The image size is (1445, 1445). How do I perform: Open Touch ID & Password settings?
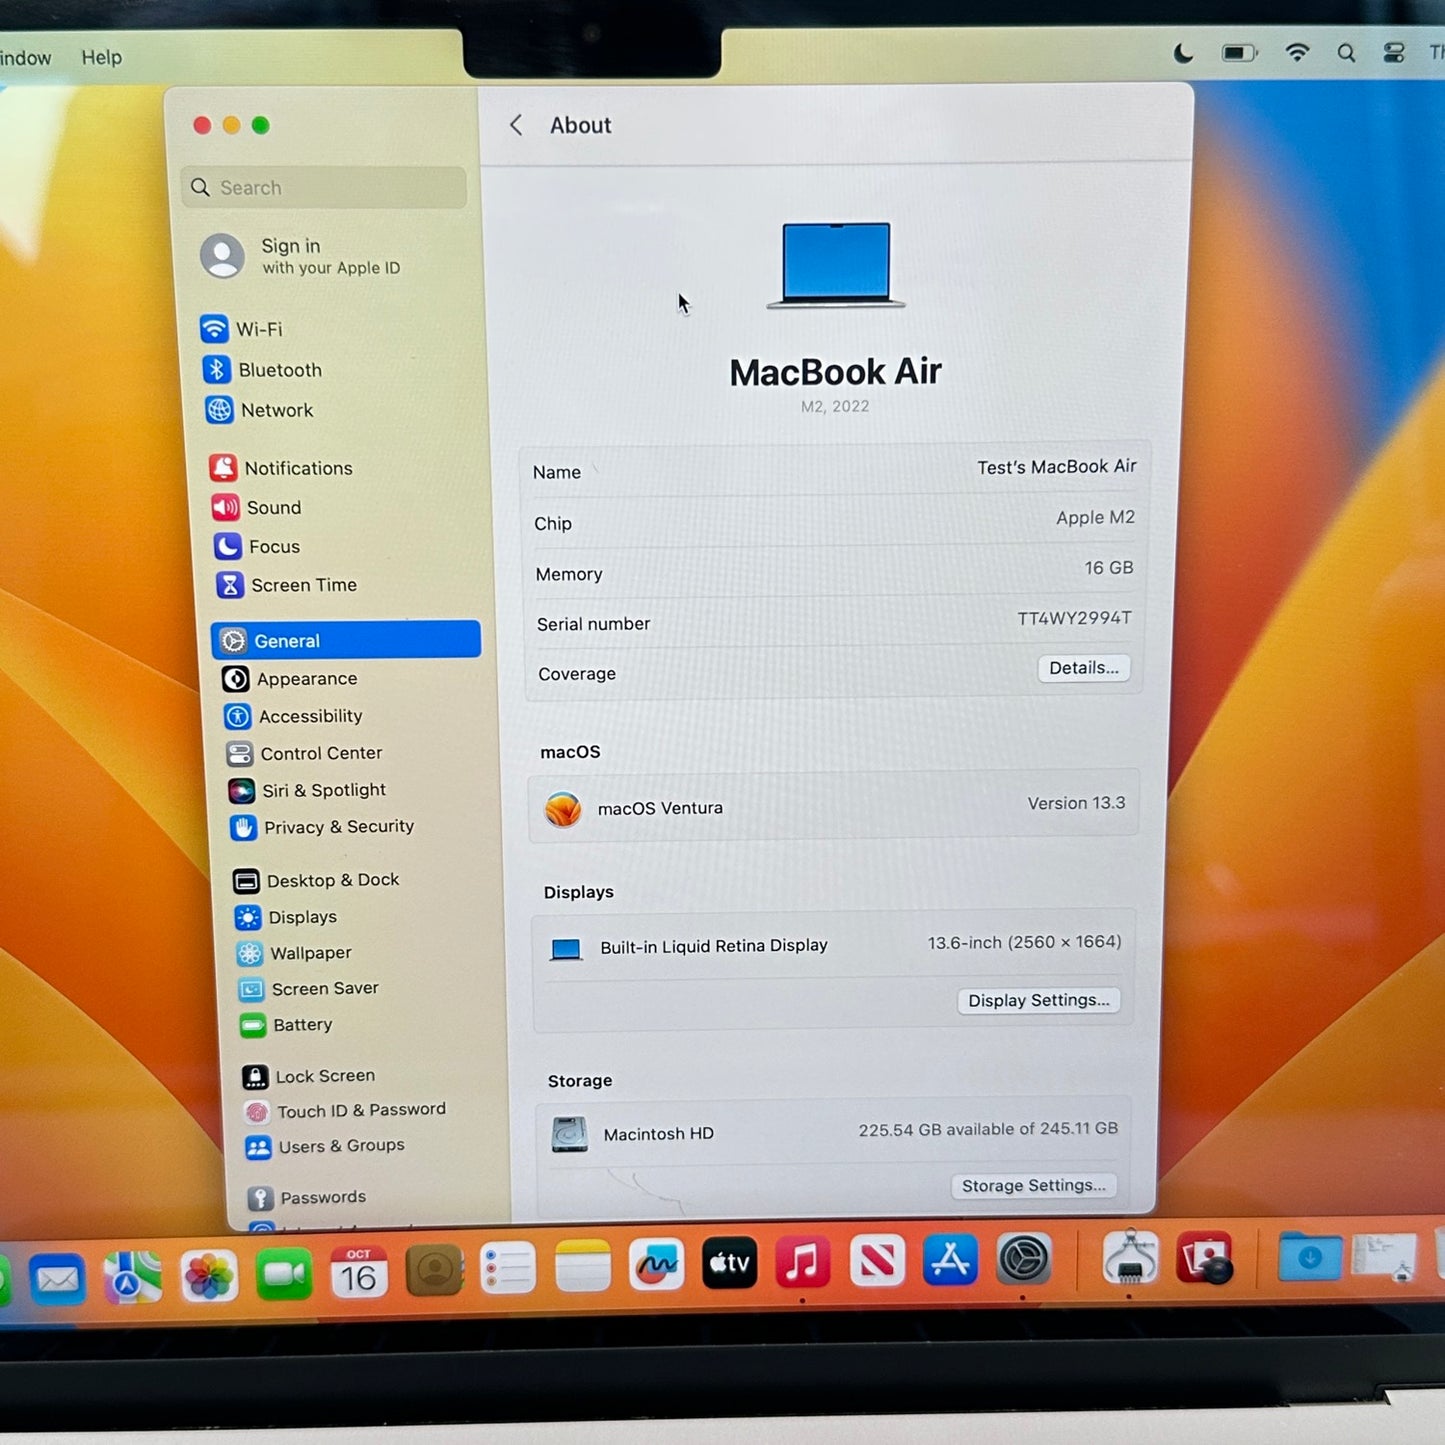point(360,1110)
